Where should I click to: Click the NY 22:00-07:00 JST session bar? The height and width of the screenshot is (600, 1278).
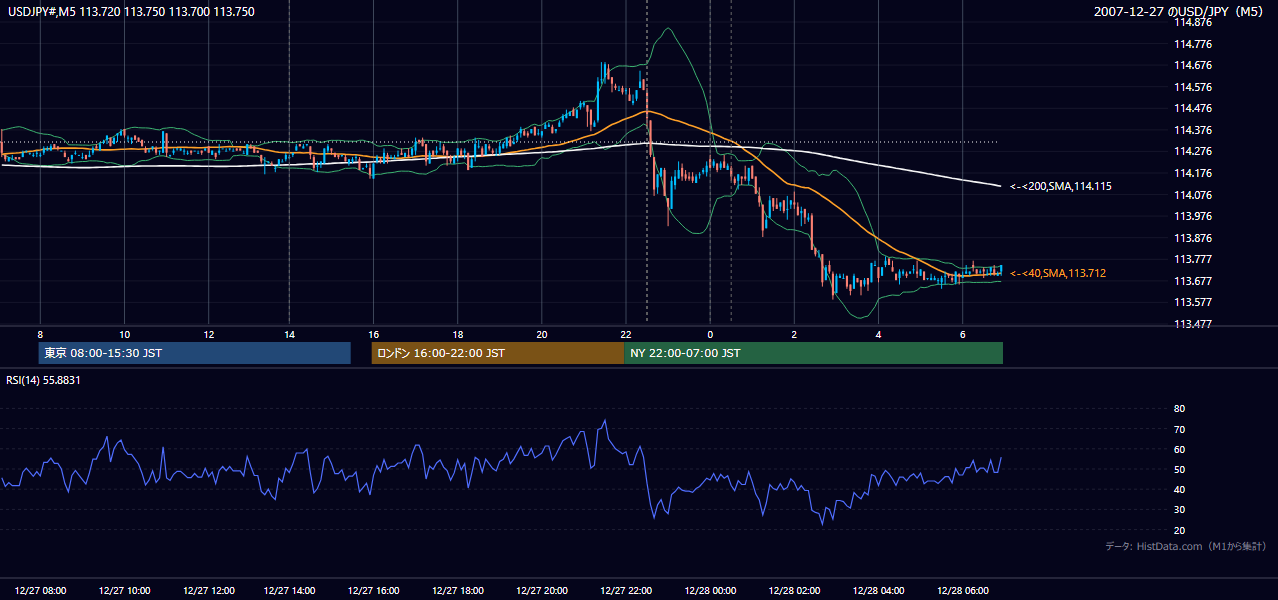pyautogui.click(x=813, y=353)
